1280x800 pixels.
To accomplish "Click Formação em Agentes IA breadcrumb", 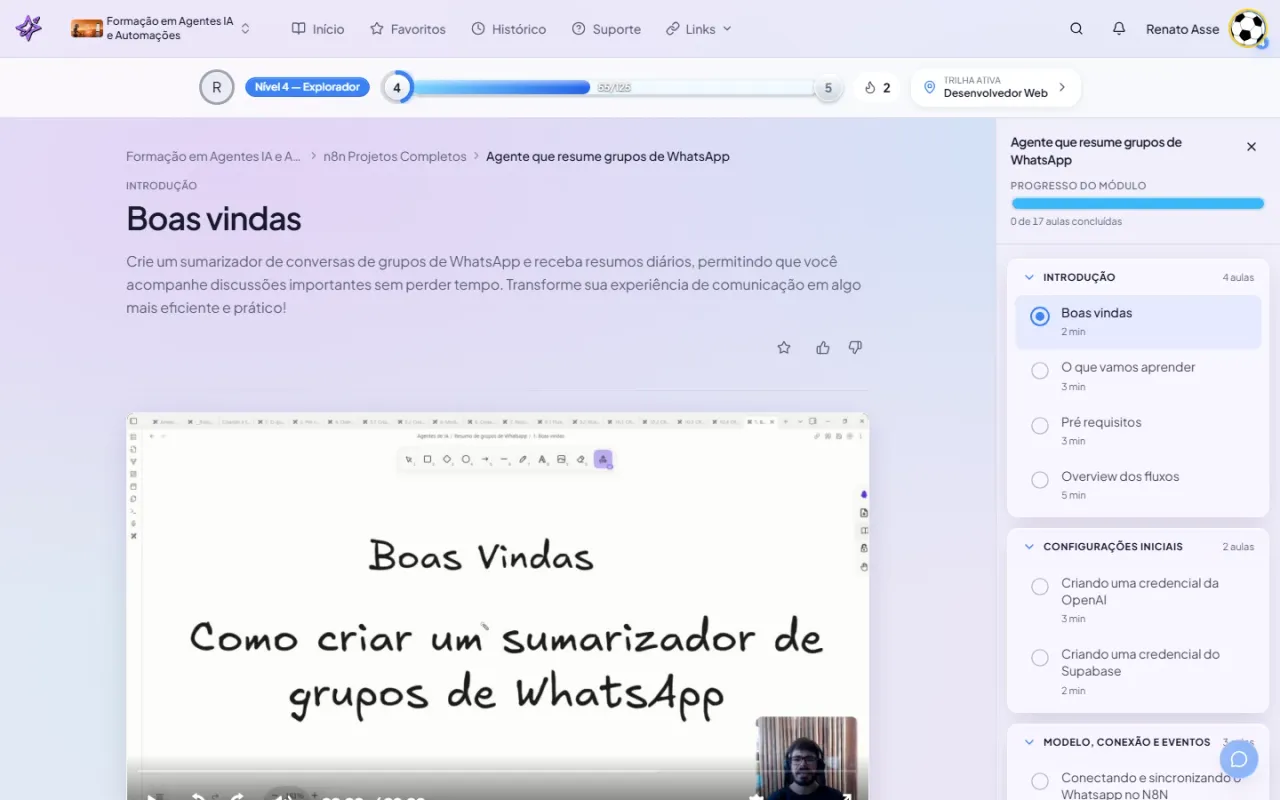I will coord(213,156).
